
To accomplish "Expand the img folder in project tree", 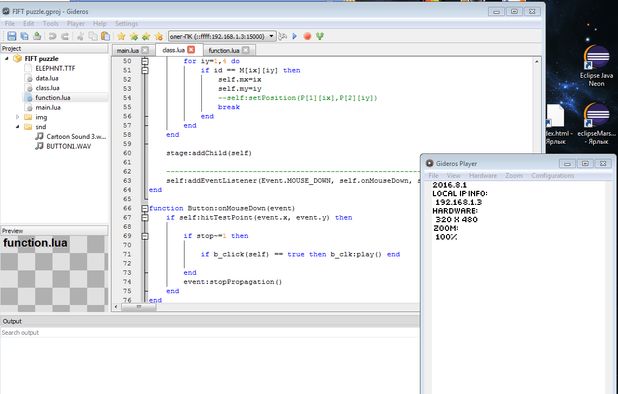I will click(17, 117).
